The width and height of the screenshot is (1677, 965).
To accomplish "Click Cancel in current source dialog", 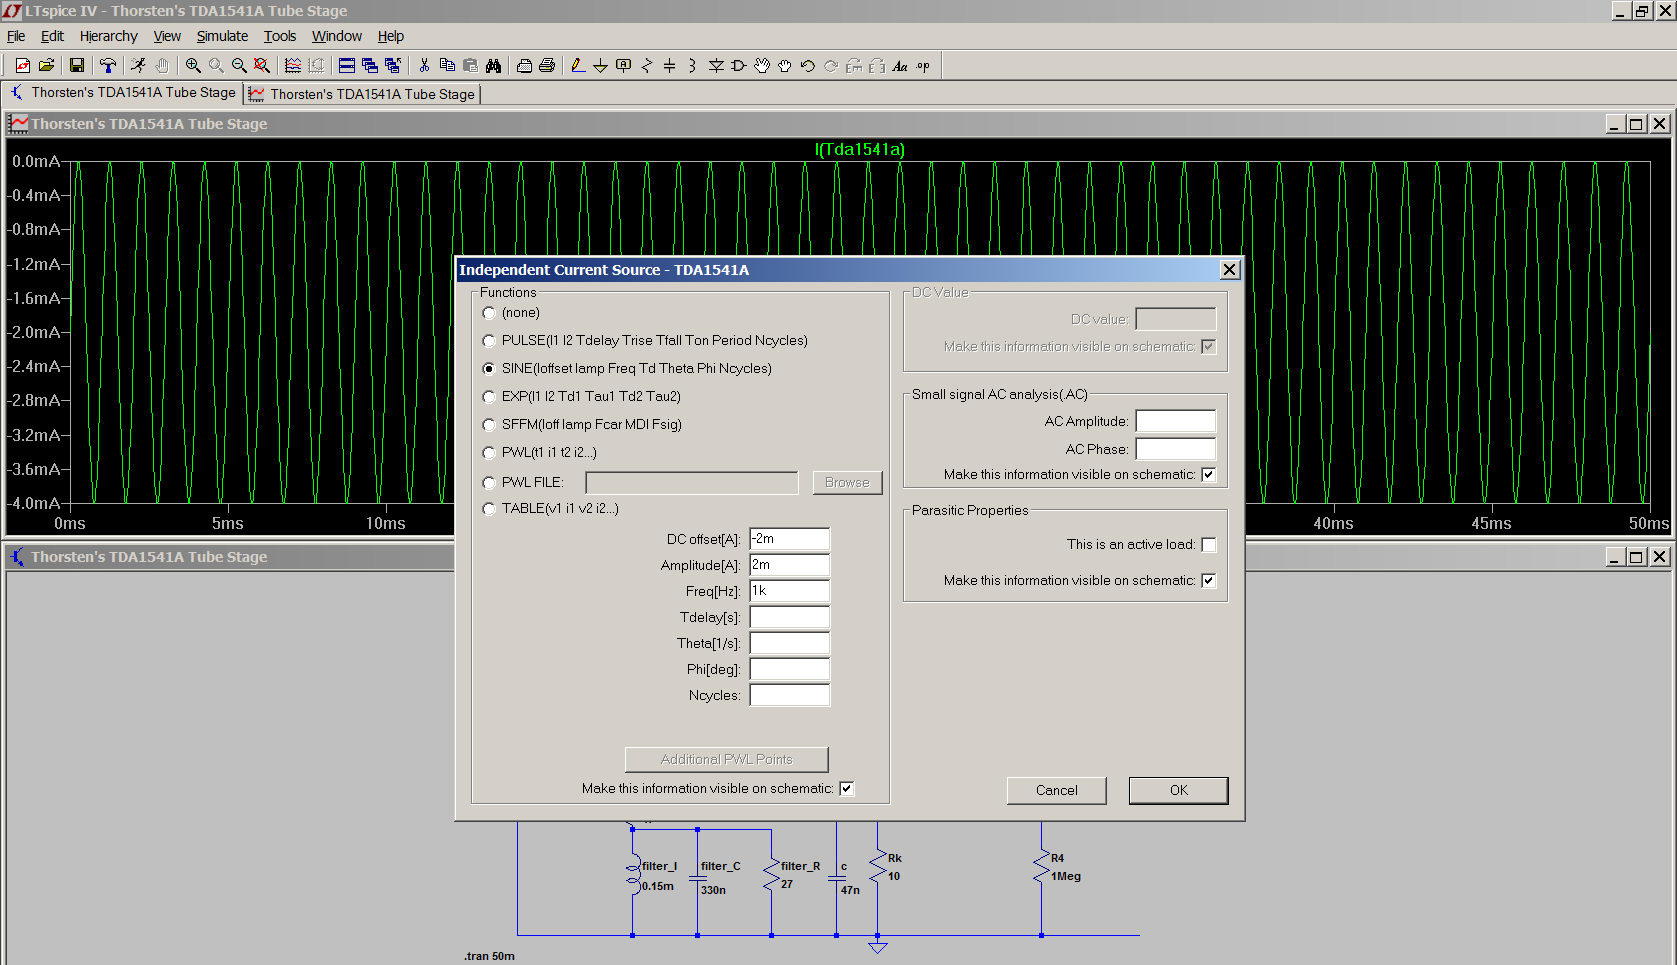I will 1057,790.
